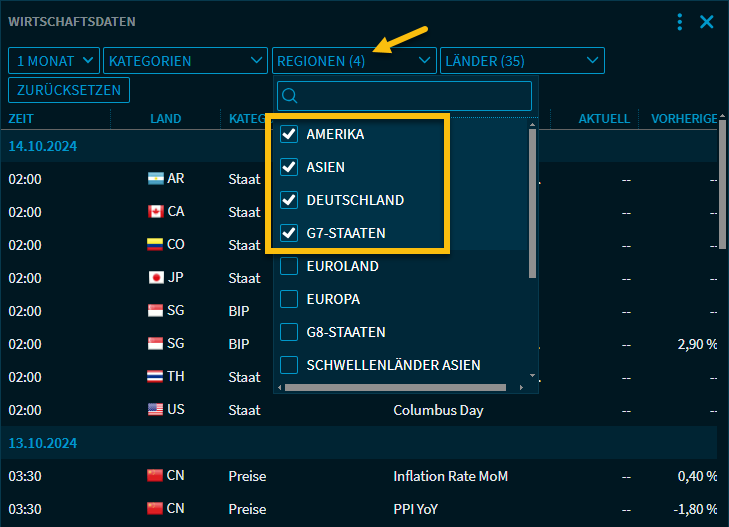Check the G8-STAATEN checkbox

pos(289,332)
